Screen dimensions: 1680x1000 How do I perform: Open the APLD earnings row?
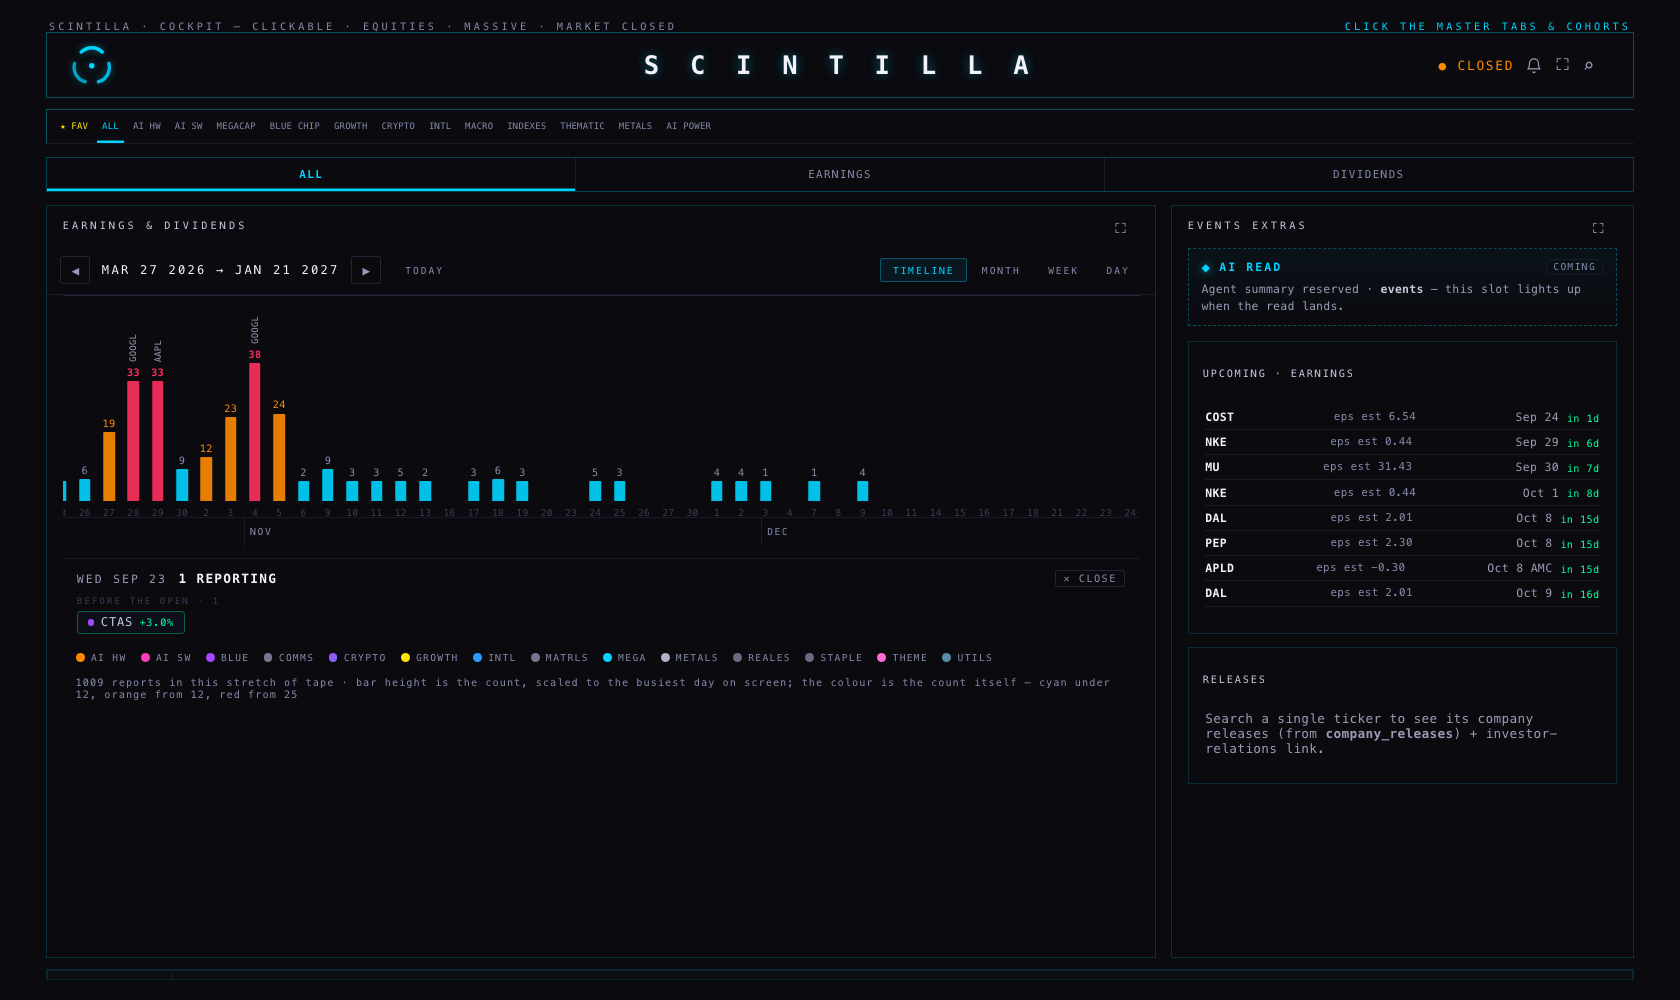point(1402,568)
